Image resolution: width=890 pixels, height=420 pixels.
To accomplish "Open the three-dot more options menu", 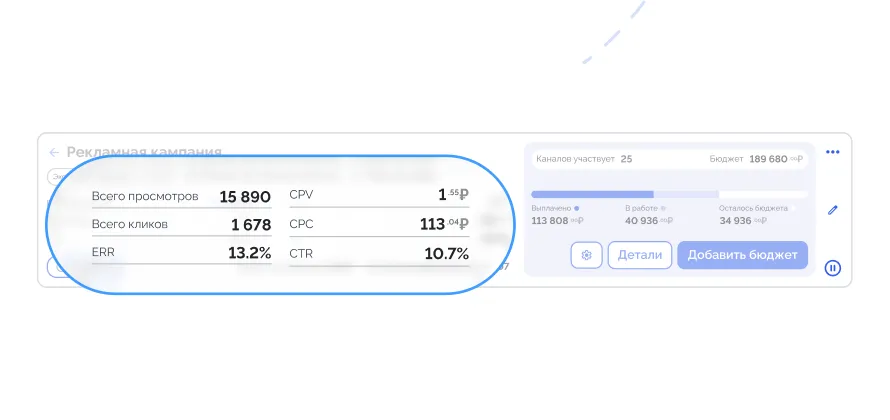I will (833, 152).
